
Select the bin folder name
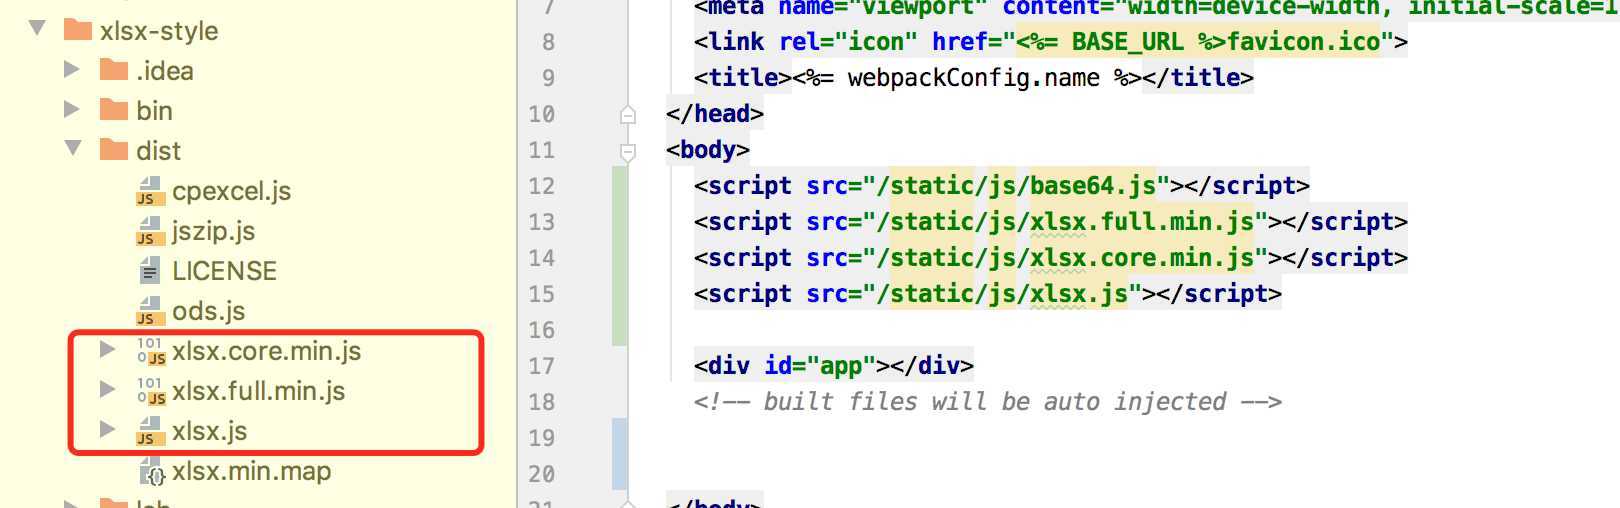click(154, 111)
